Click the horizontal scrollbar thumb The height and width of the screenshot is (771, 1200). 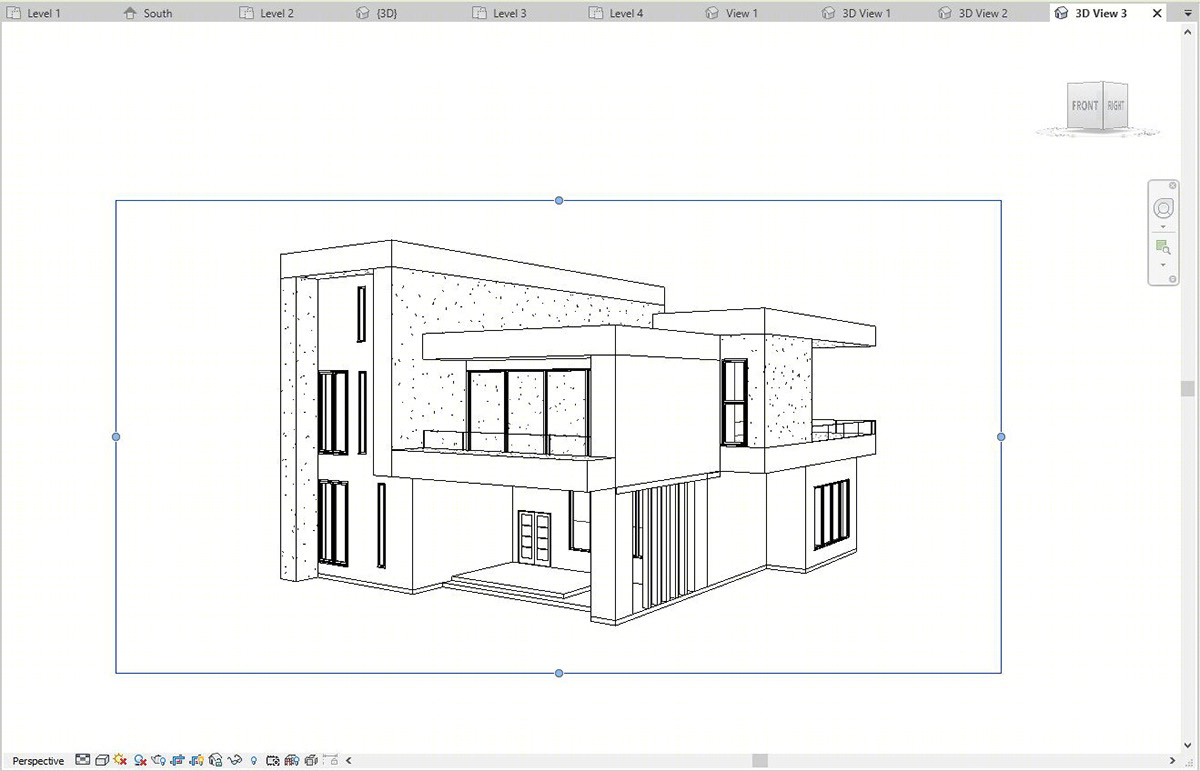[760, 761]
